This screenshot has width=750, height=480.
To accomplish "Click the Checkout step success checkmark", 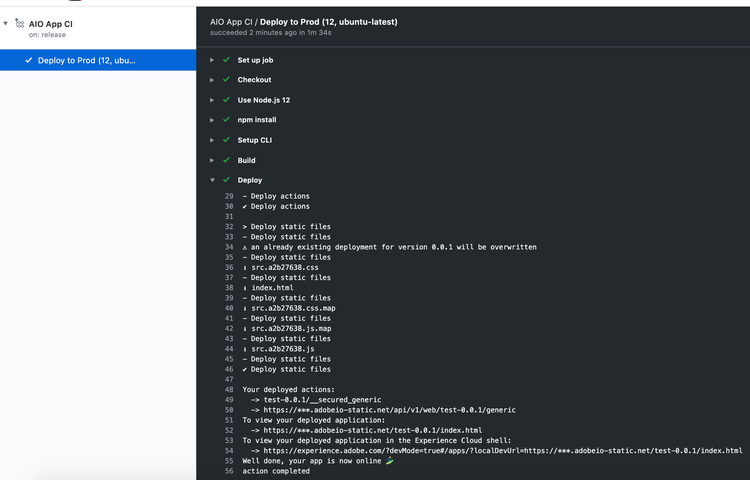I will coord(227,80).
